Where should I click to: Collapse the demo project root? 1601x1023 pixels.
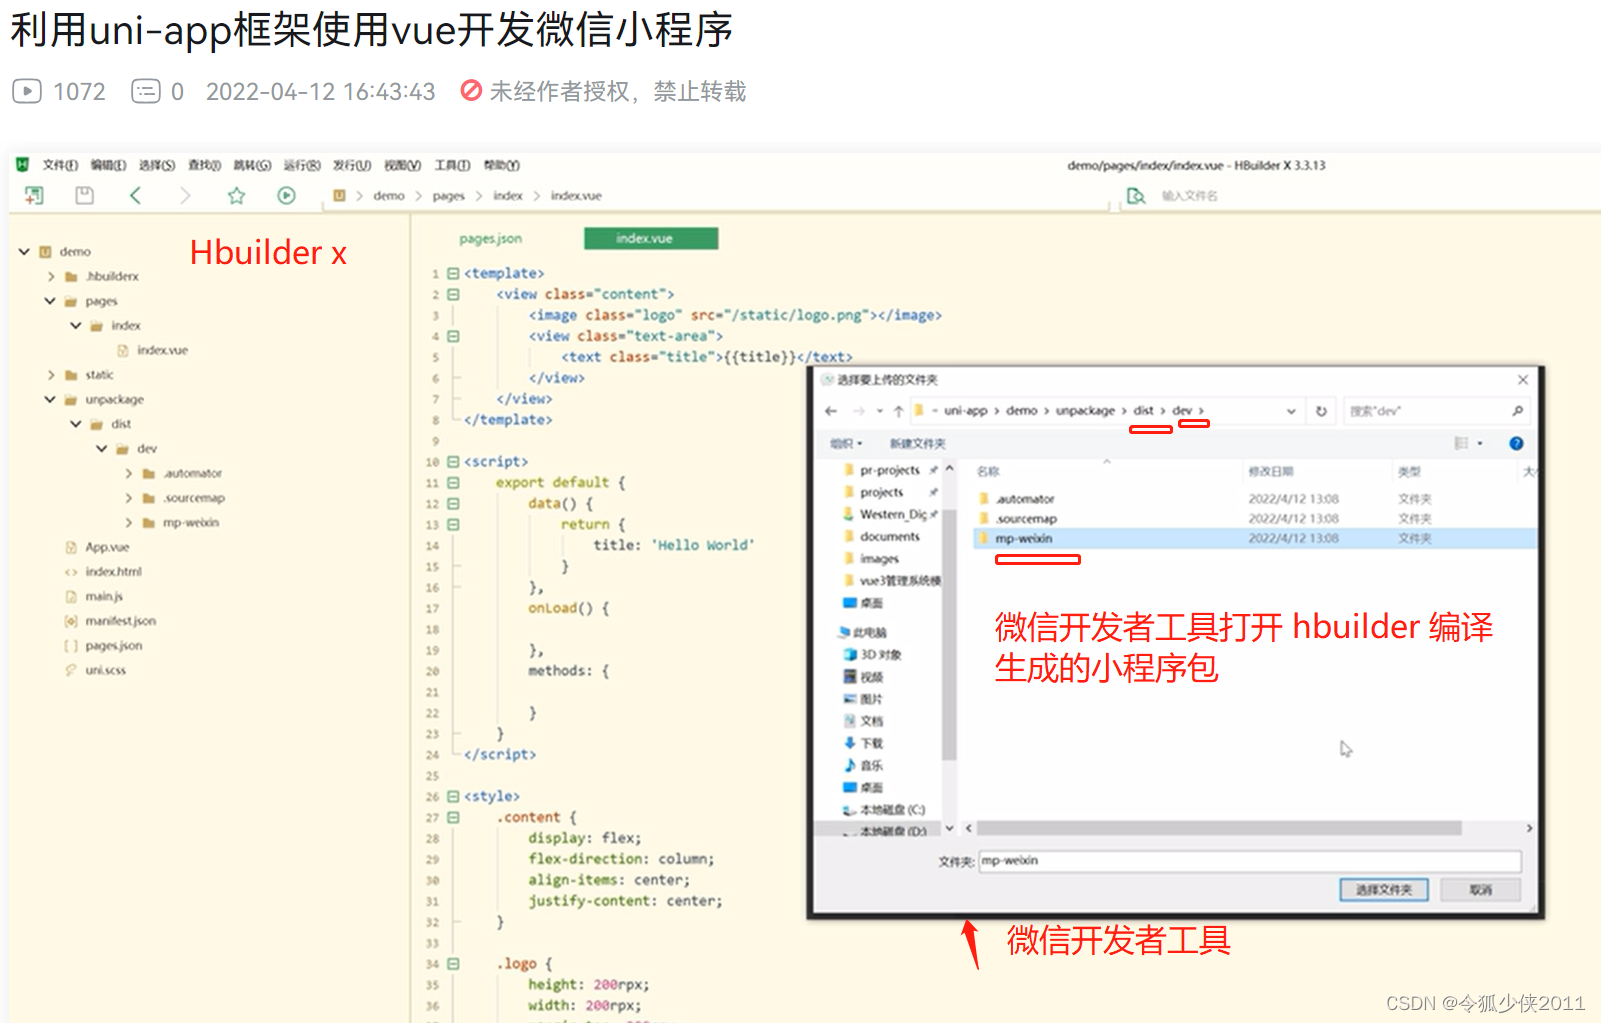click(24, 251)
